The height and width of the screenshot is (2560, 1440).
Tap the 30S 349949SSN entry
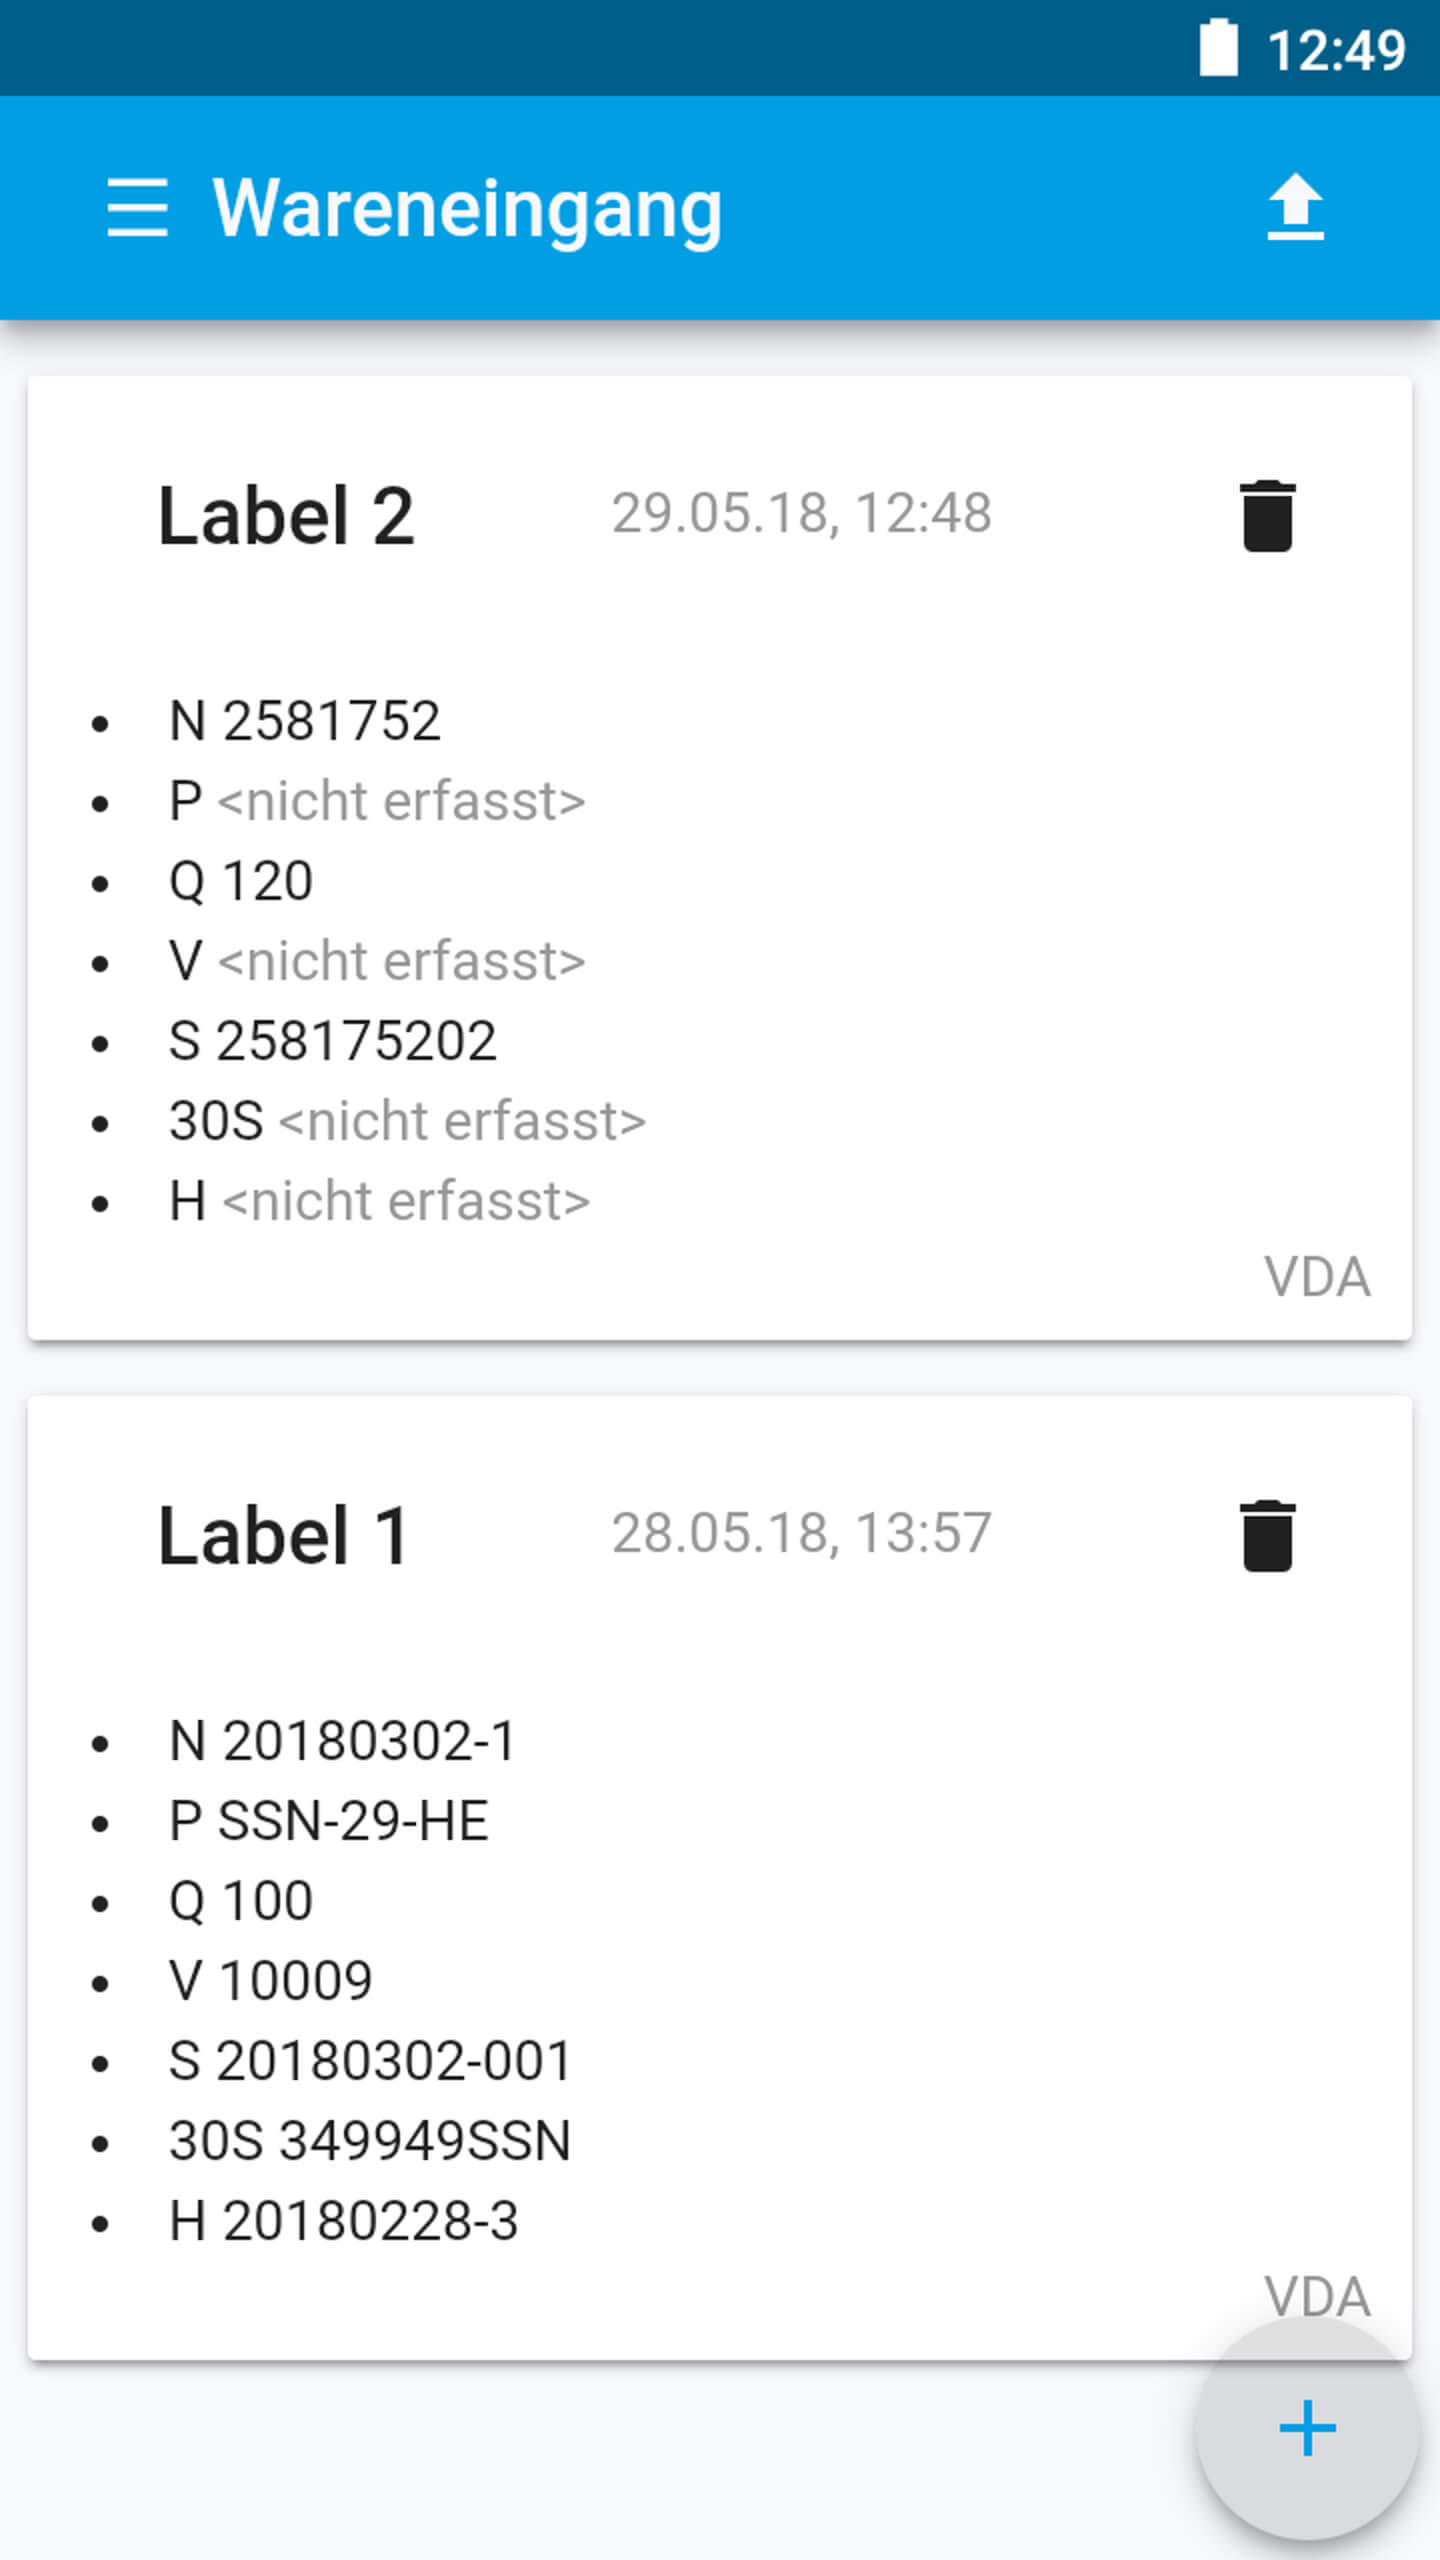point(370,2141)
